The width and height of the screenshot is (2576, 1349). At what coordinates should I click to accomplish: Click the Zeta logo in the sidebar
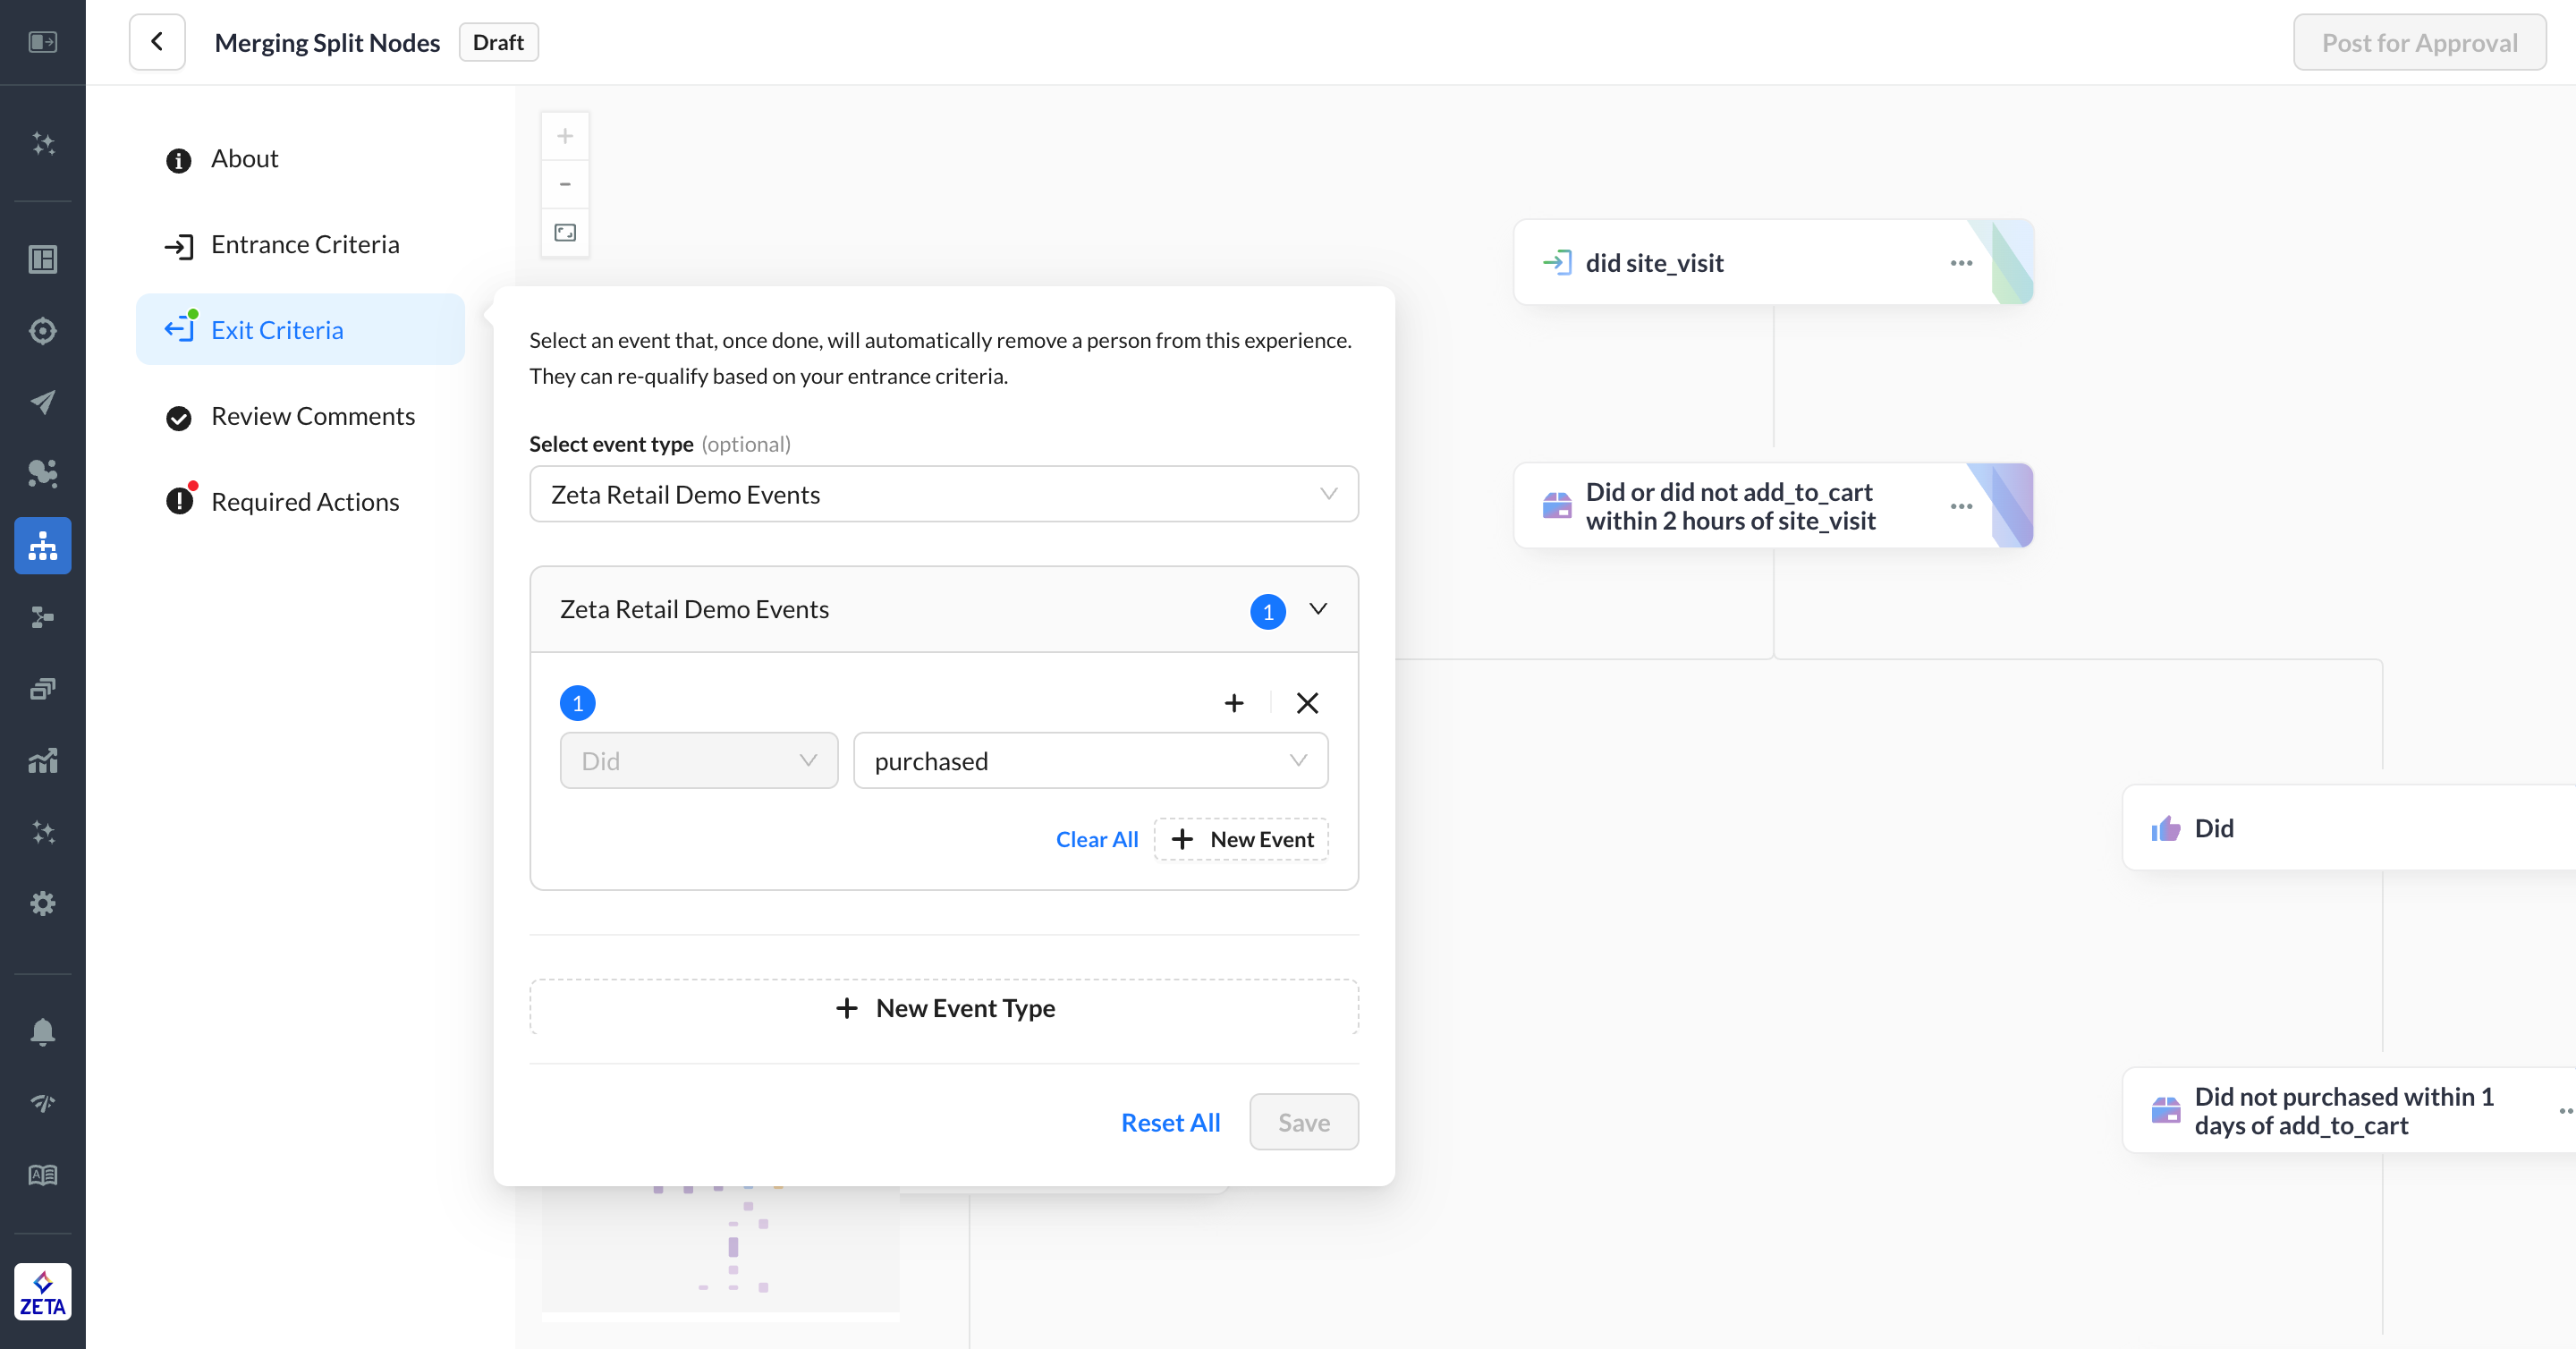pyautogui.click(x=42, y=1291)
